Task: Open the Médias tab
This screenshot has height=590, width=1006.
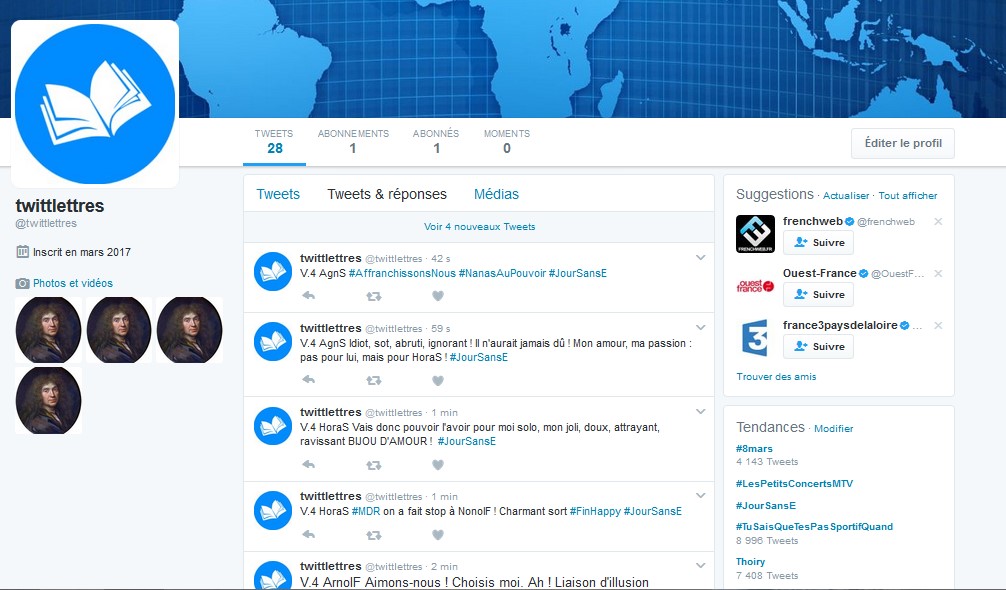Action: click(496, 194)
